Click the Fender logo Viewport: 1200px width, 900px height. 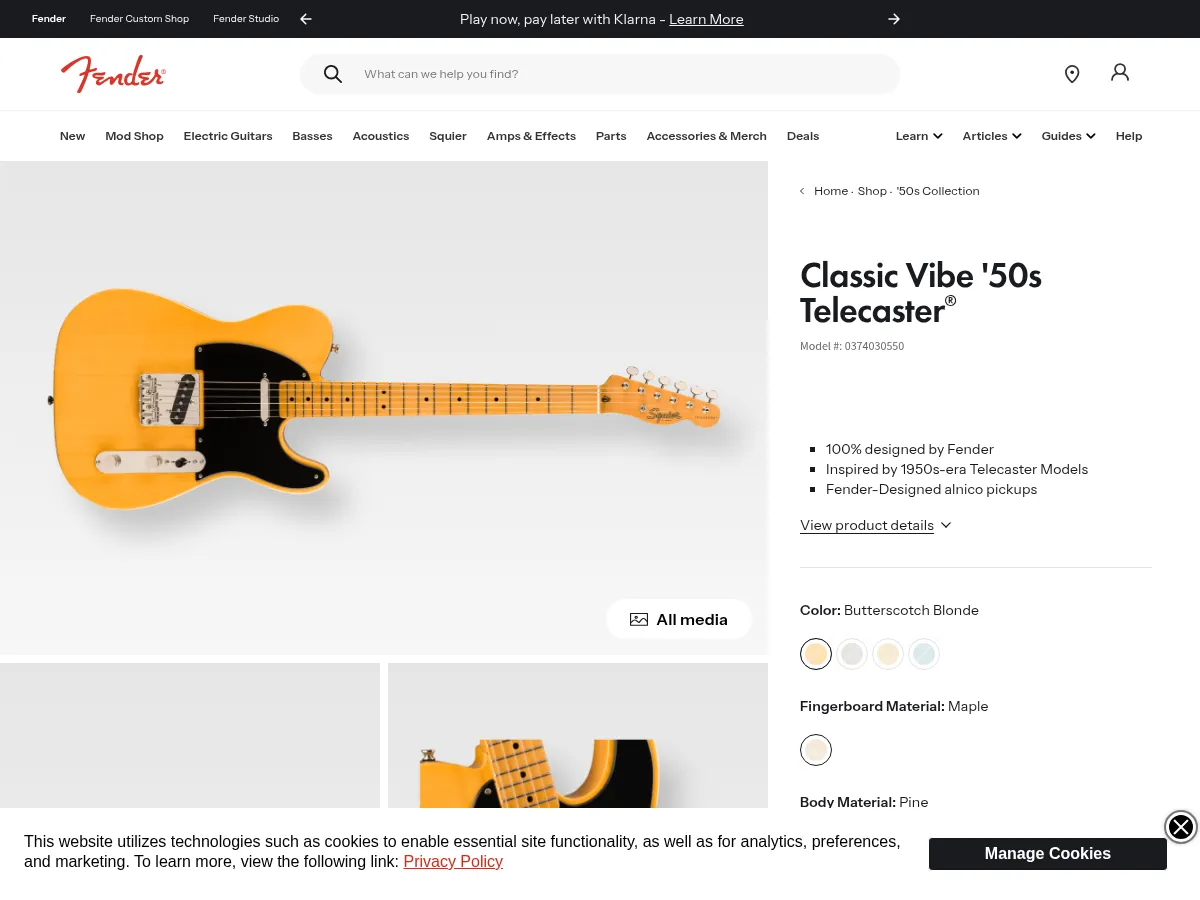[113, 74]
